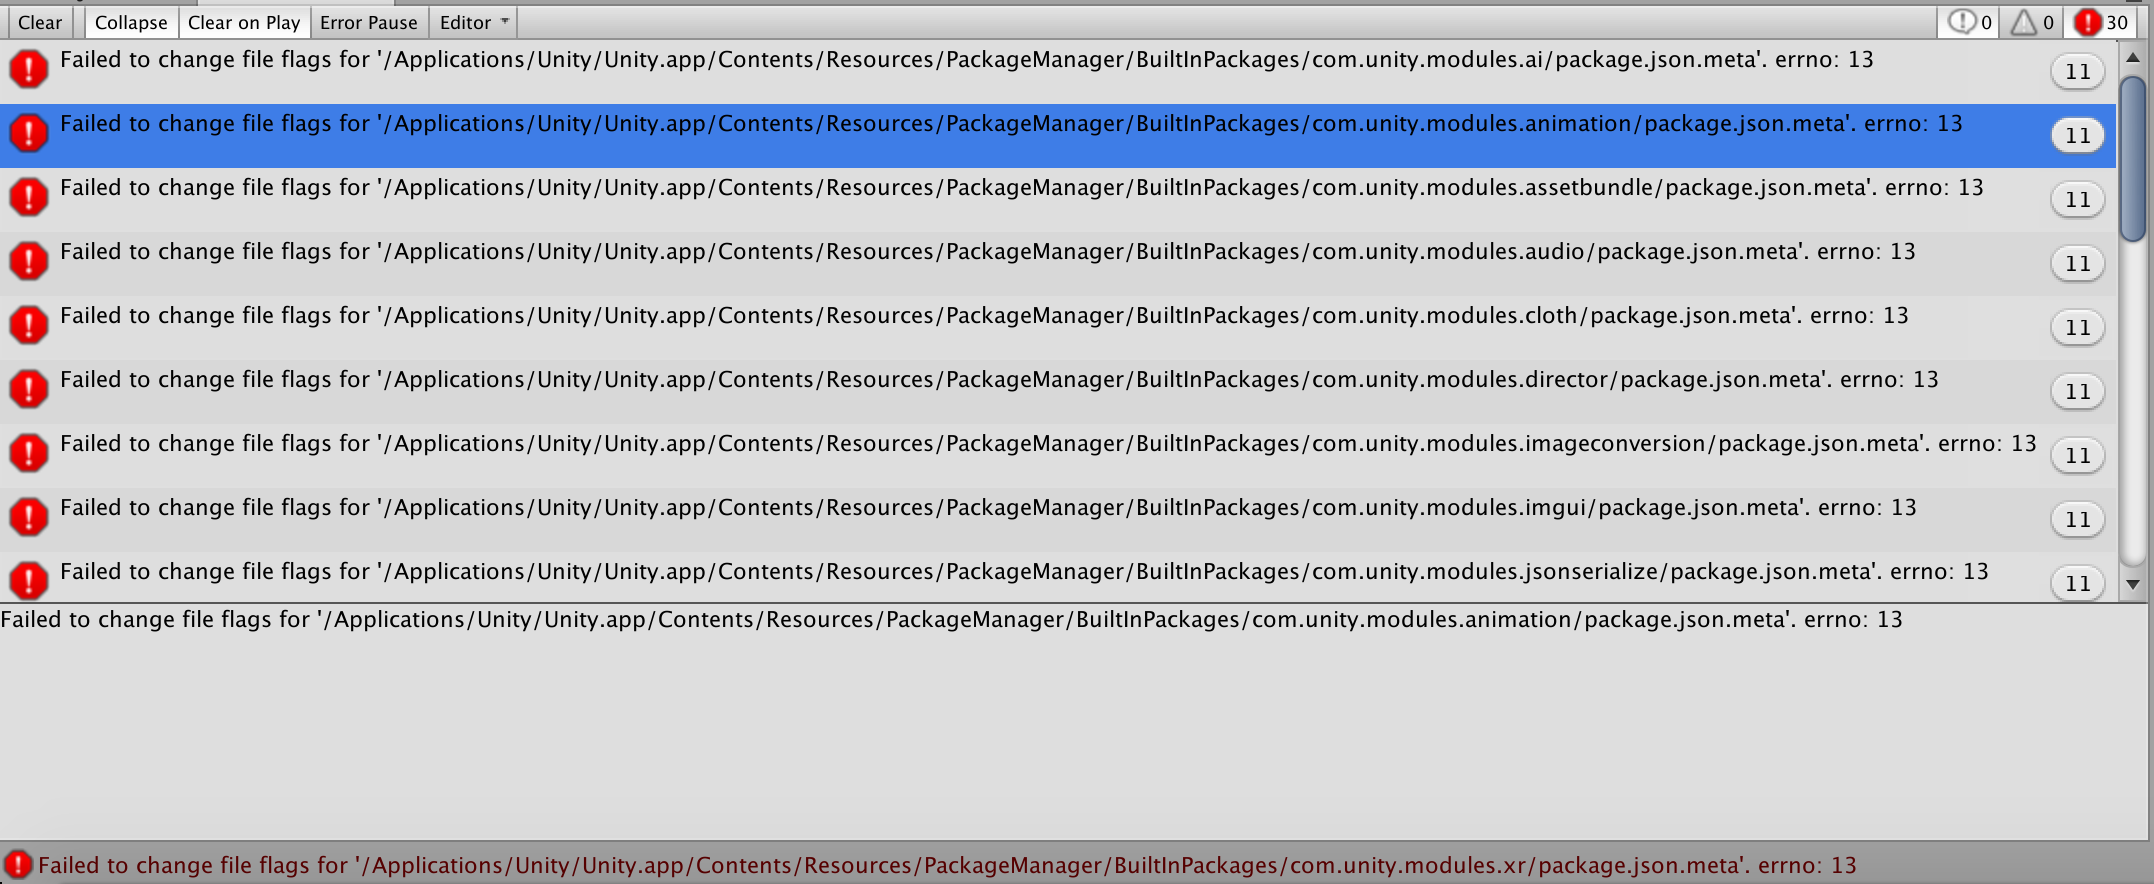This screenshot has height=884, width=2154.
Task: Toggle the Collapse option
Action: point(131,22)
